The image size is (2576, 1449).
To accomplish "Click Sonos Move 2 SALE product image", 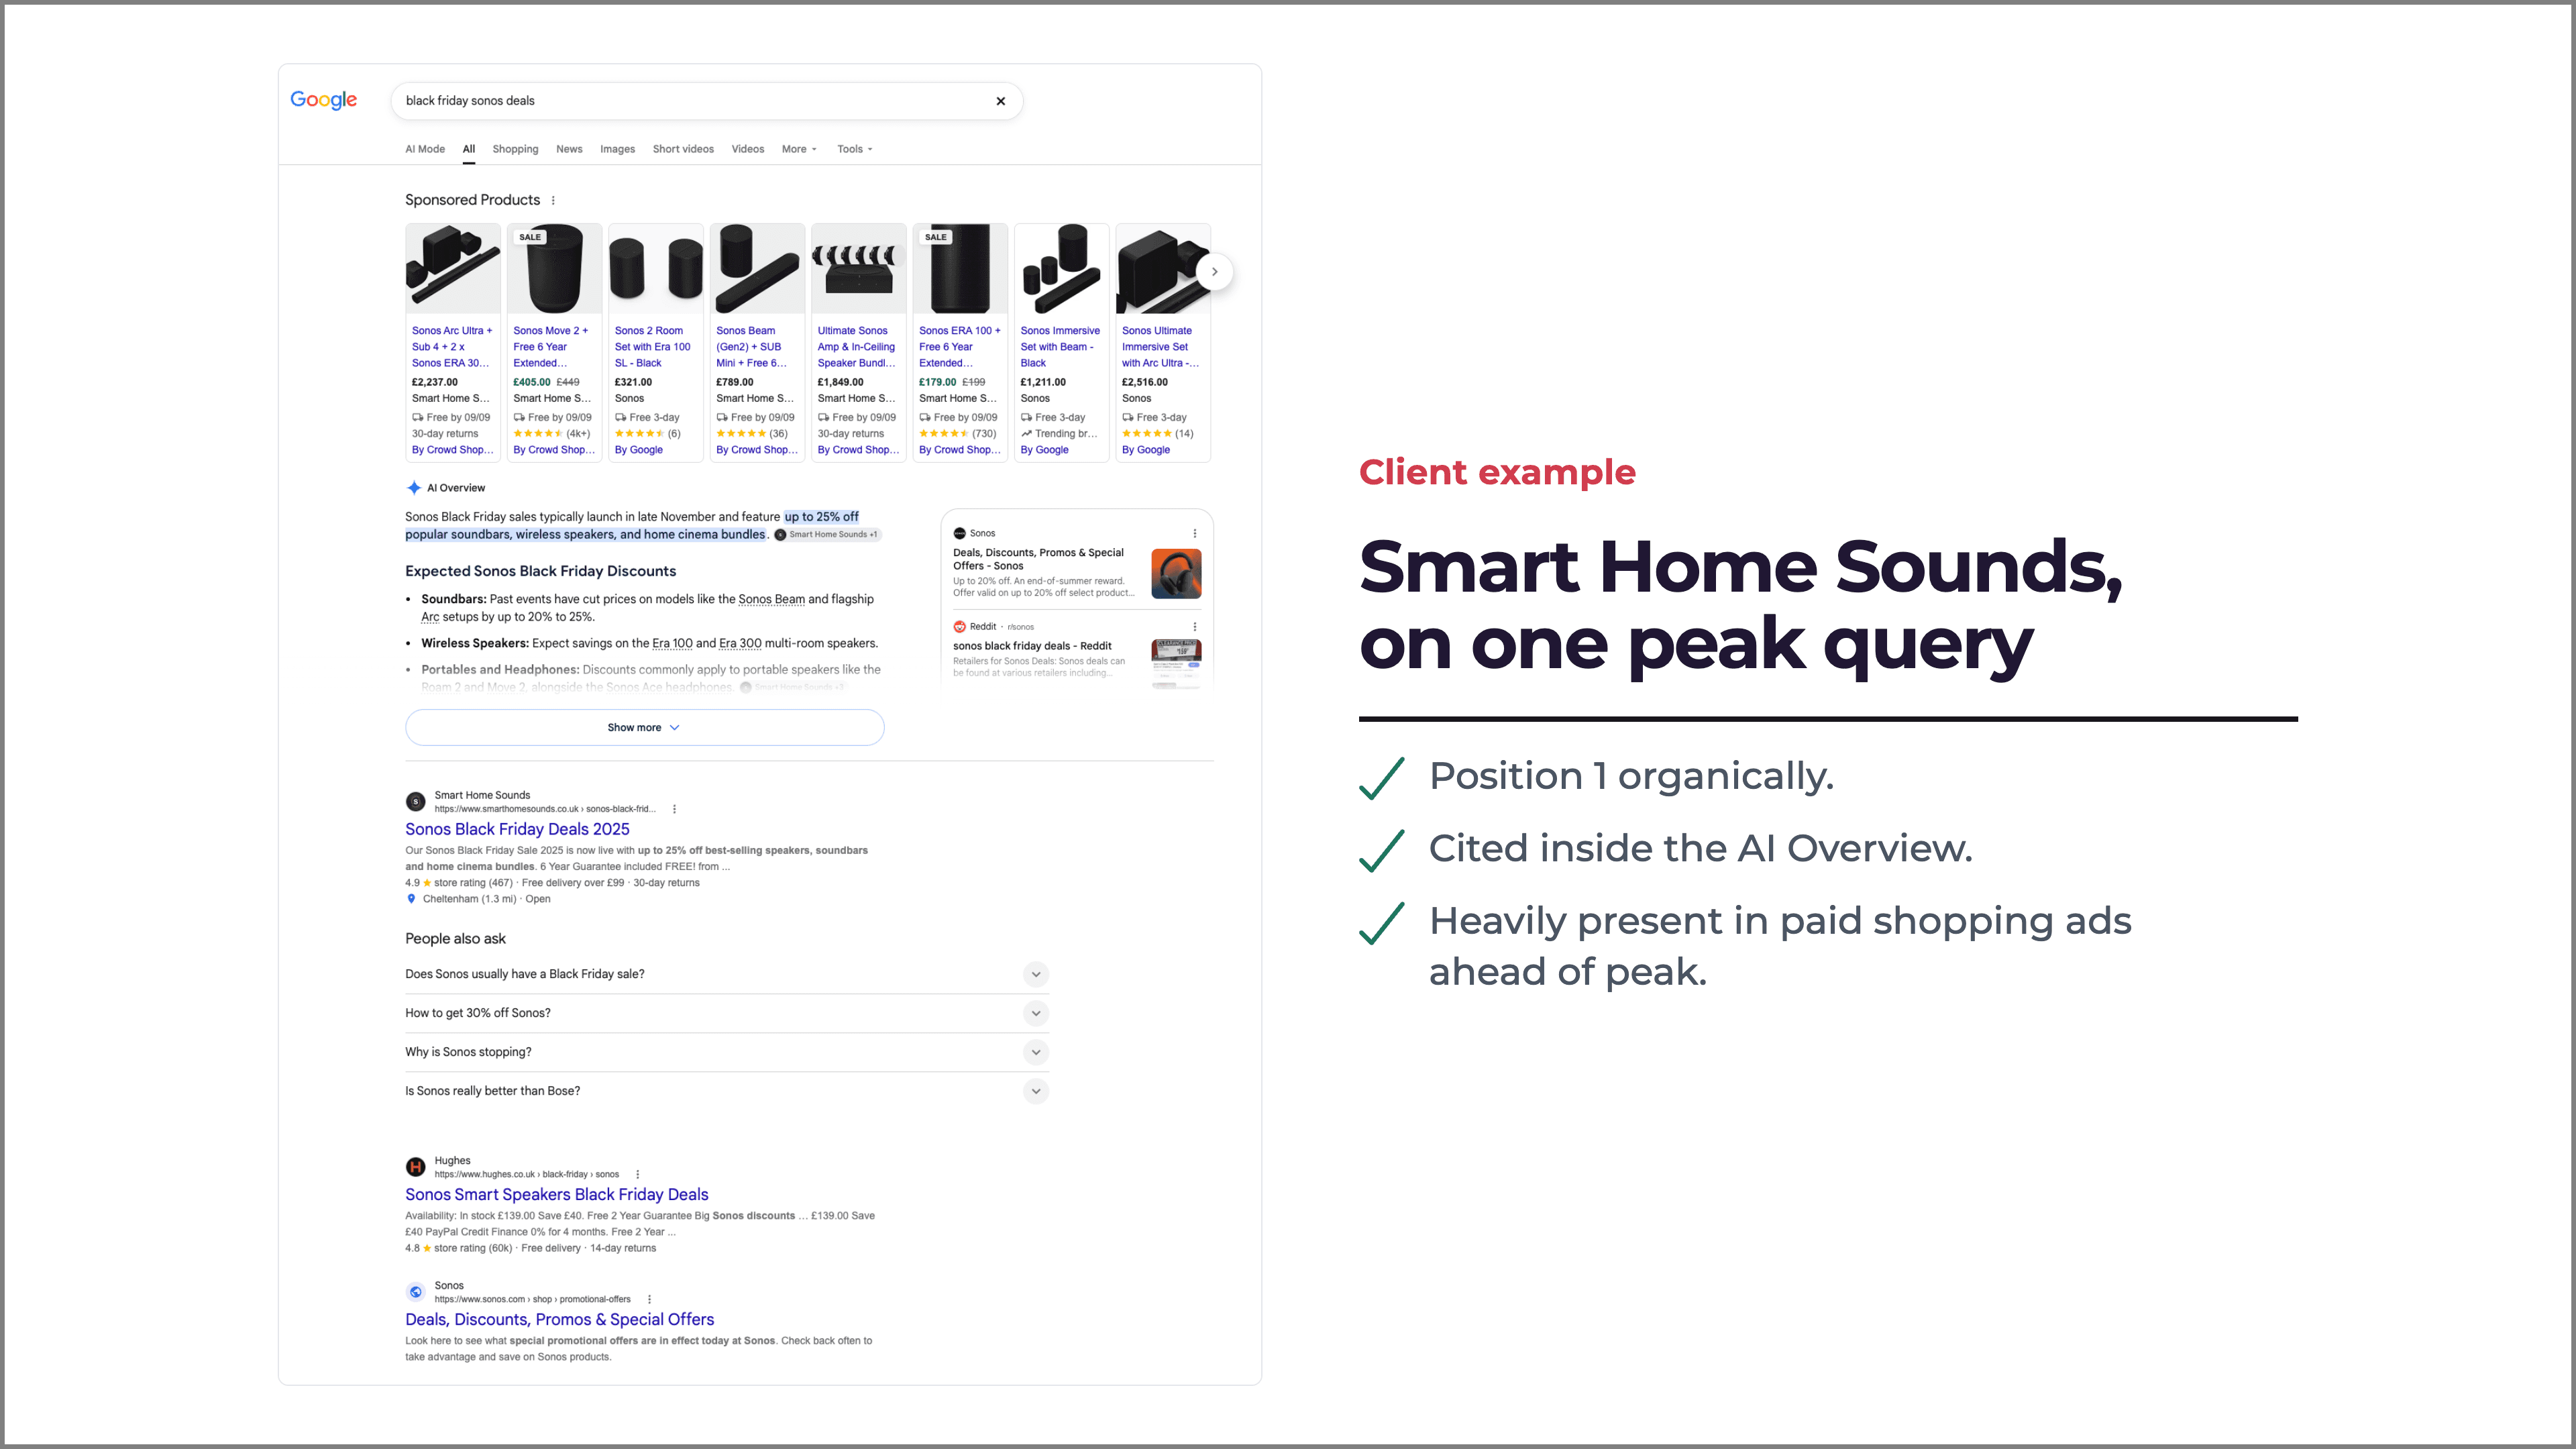I will click(x=555, y=269).
